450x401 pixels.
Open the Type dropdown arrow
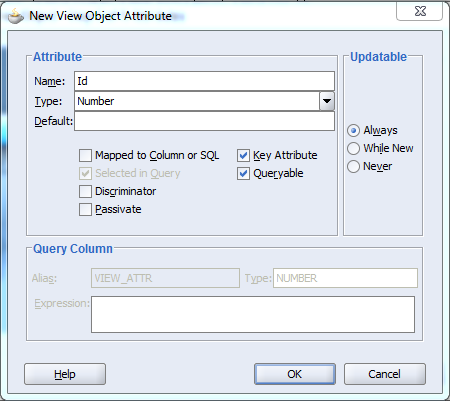coord(327,101)
